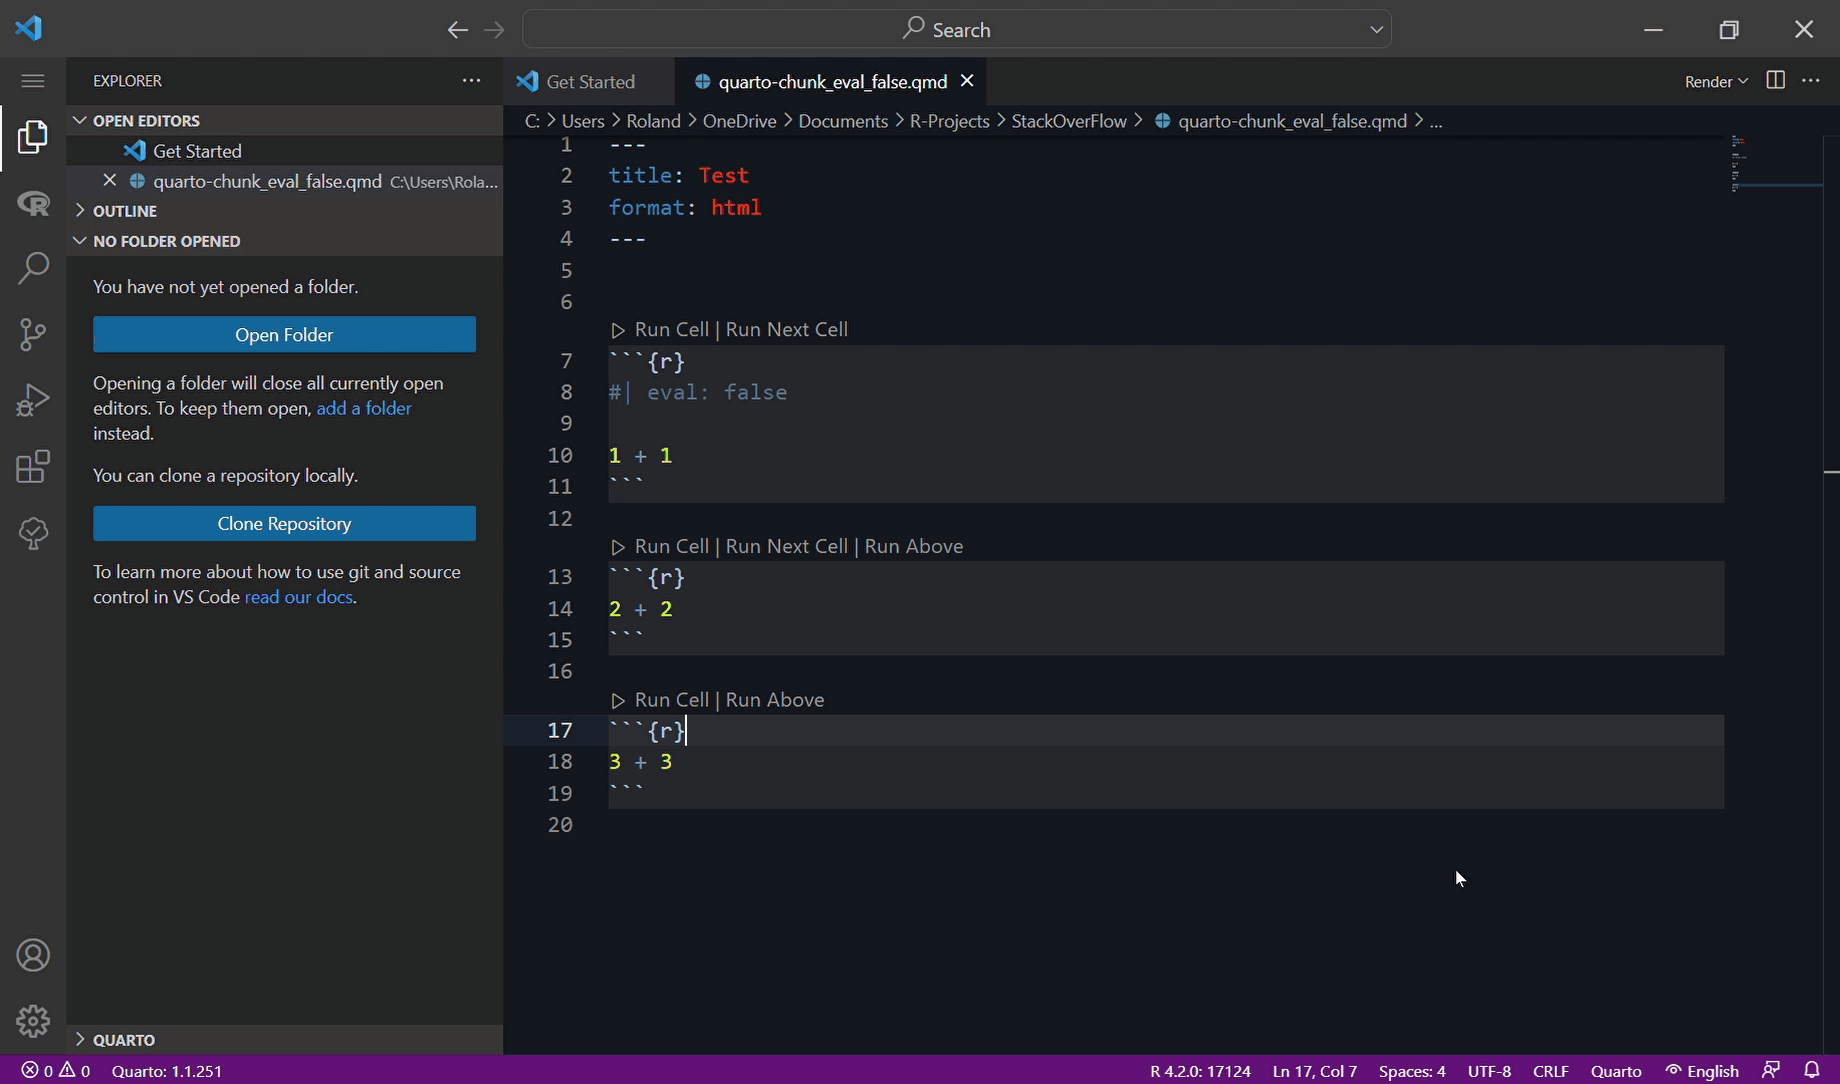This screenshot has height=1084, width=1840.
Task: Close the quarto-chunk_eval_false.qmd tab
Action: tap(967, 81)
